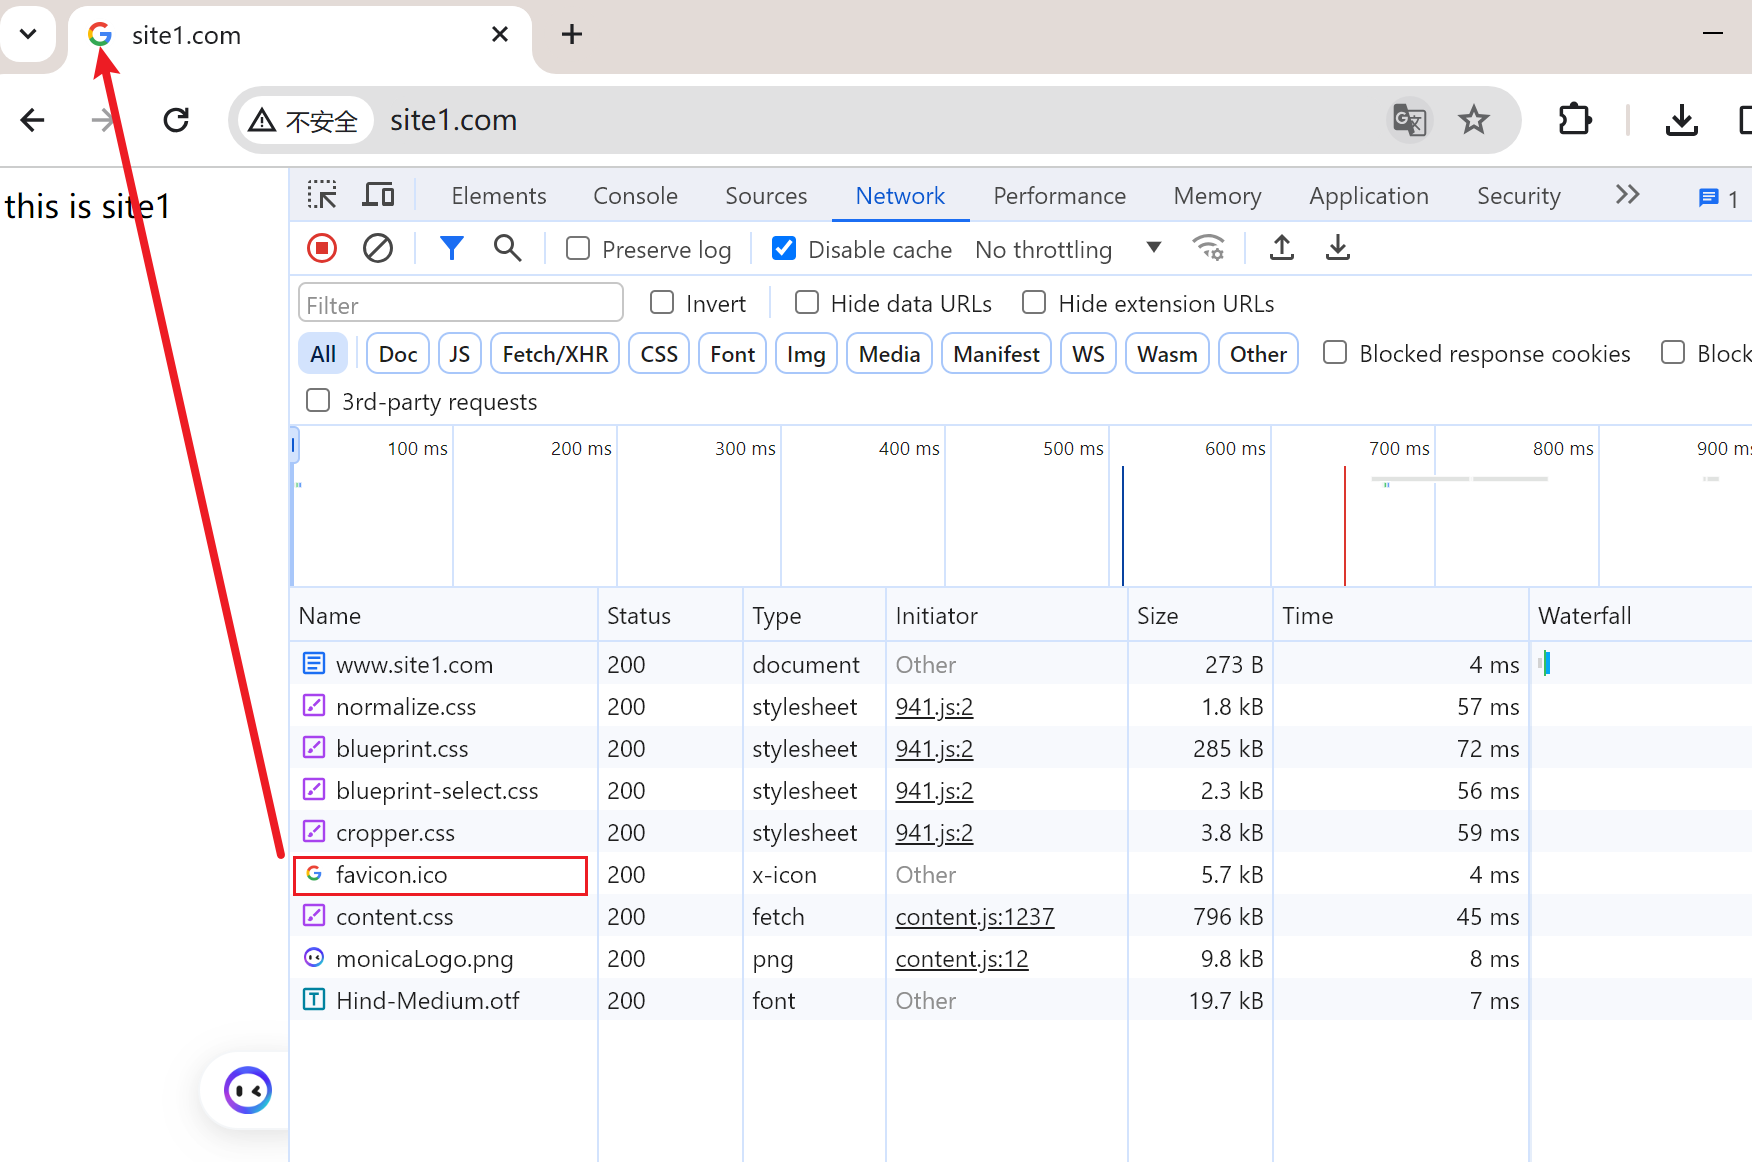The image size is (1752, 1162).
Task: Switch to the Console tab
Action: [635, 196]
